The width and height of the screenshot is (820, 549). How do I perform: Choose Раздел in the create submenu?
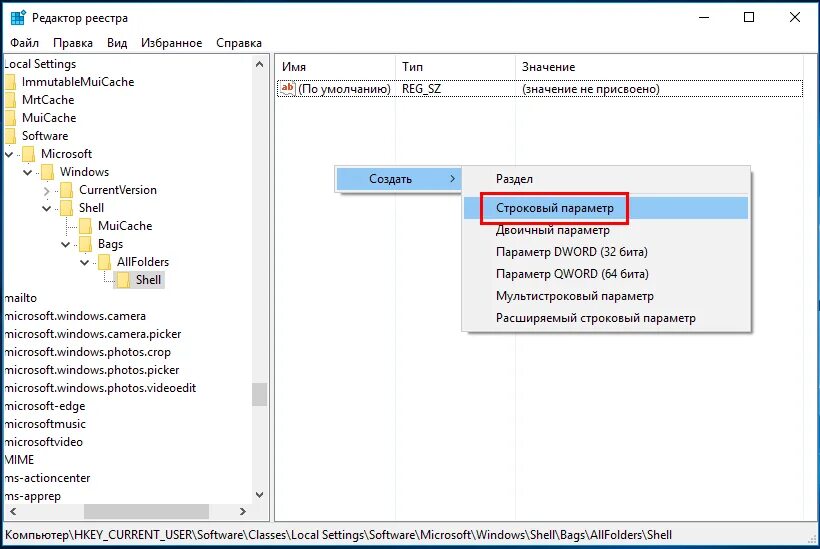606,179
